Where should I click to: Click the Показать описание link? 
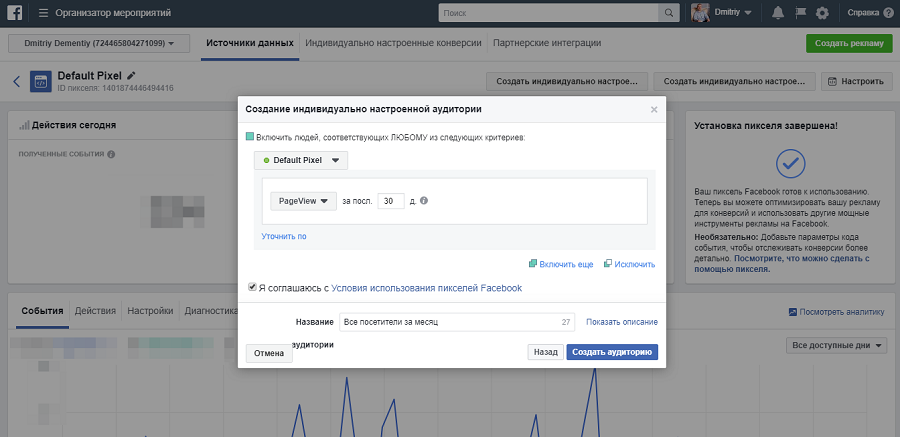[x=622, y=322]
